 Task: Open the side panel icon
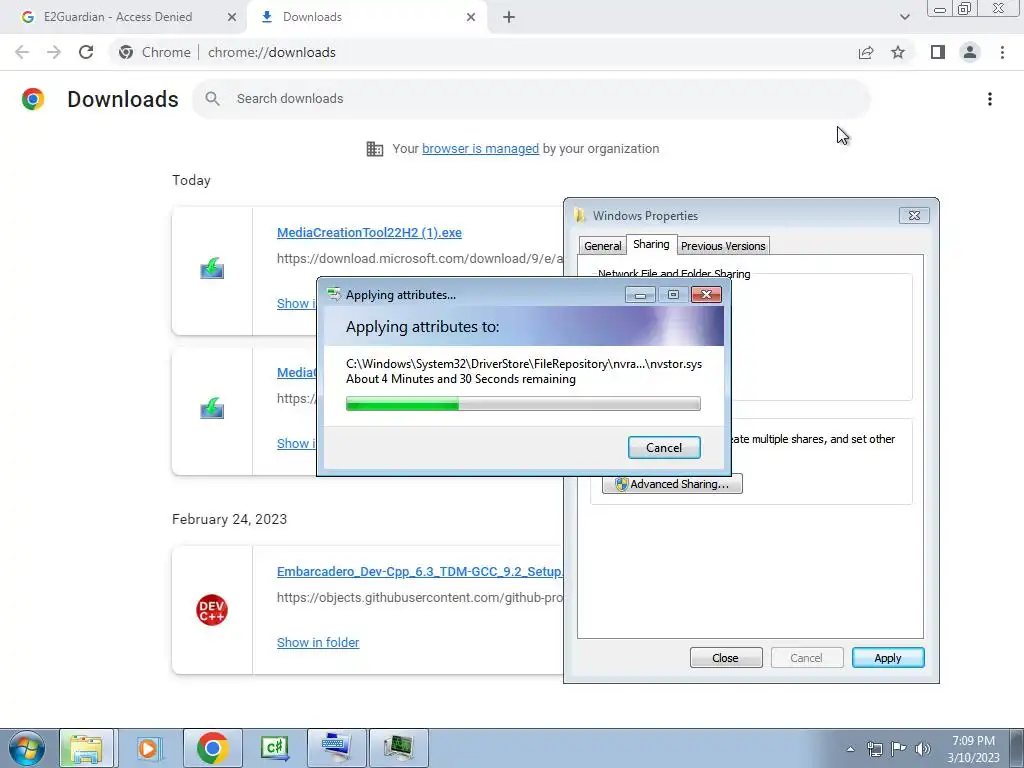938,52
